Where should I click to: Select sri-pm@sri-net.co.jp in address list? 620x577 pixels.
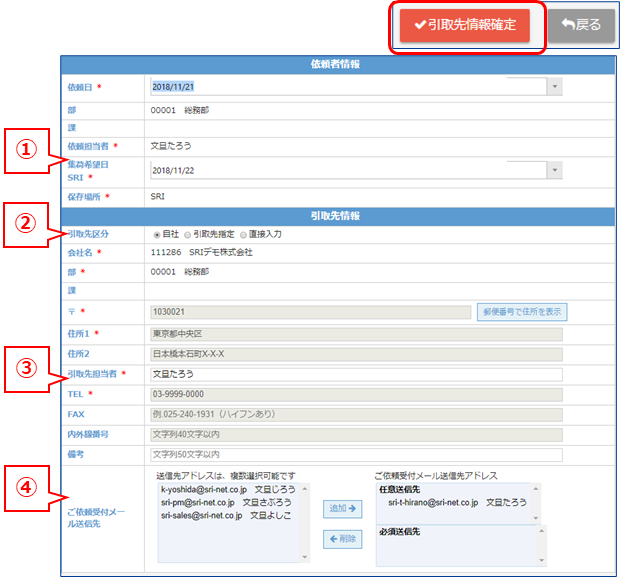point(218,503)
